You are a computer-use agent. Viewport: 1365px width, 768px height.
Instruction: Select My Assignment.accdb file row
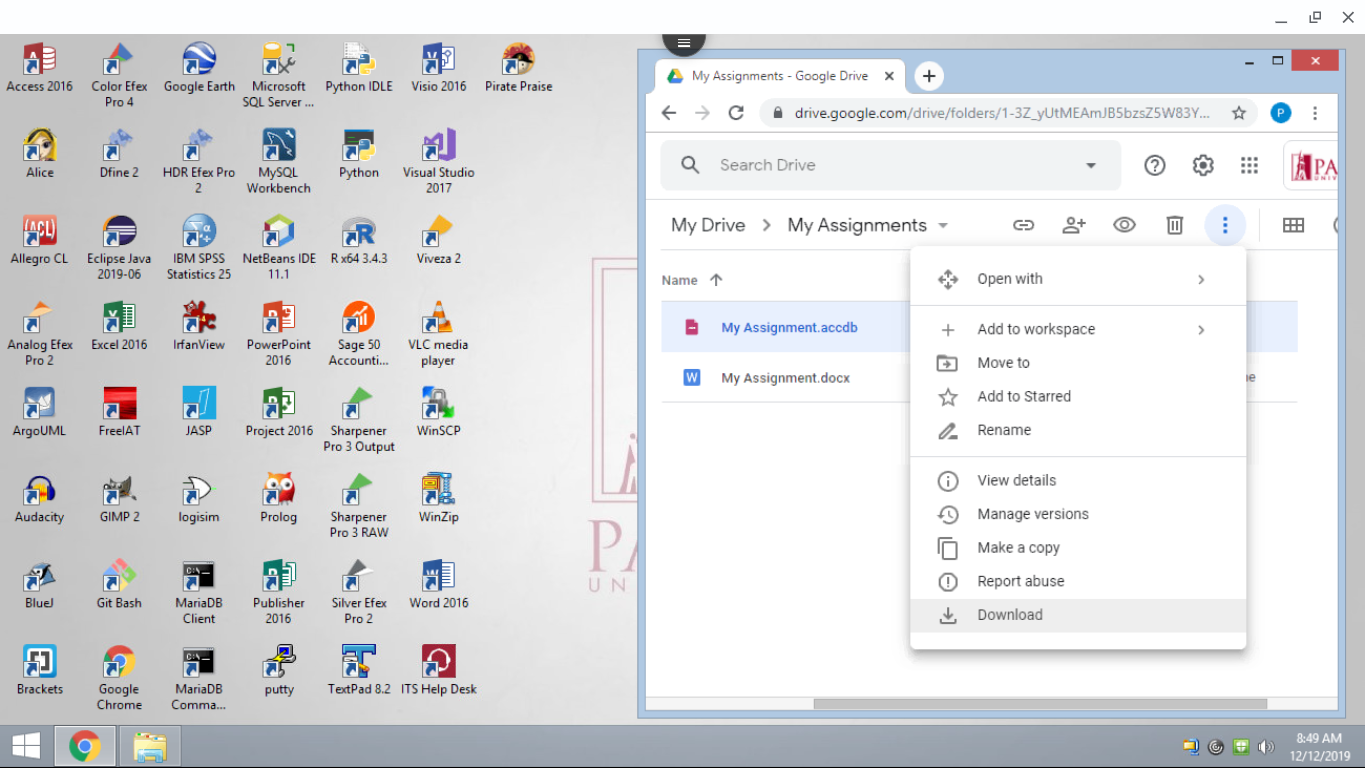[785, 328]
